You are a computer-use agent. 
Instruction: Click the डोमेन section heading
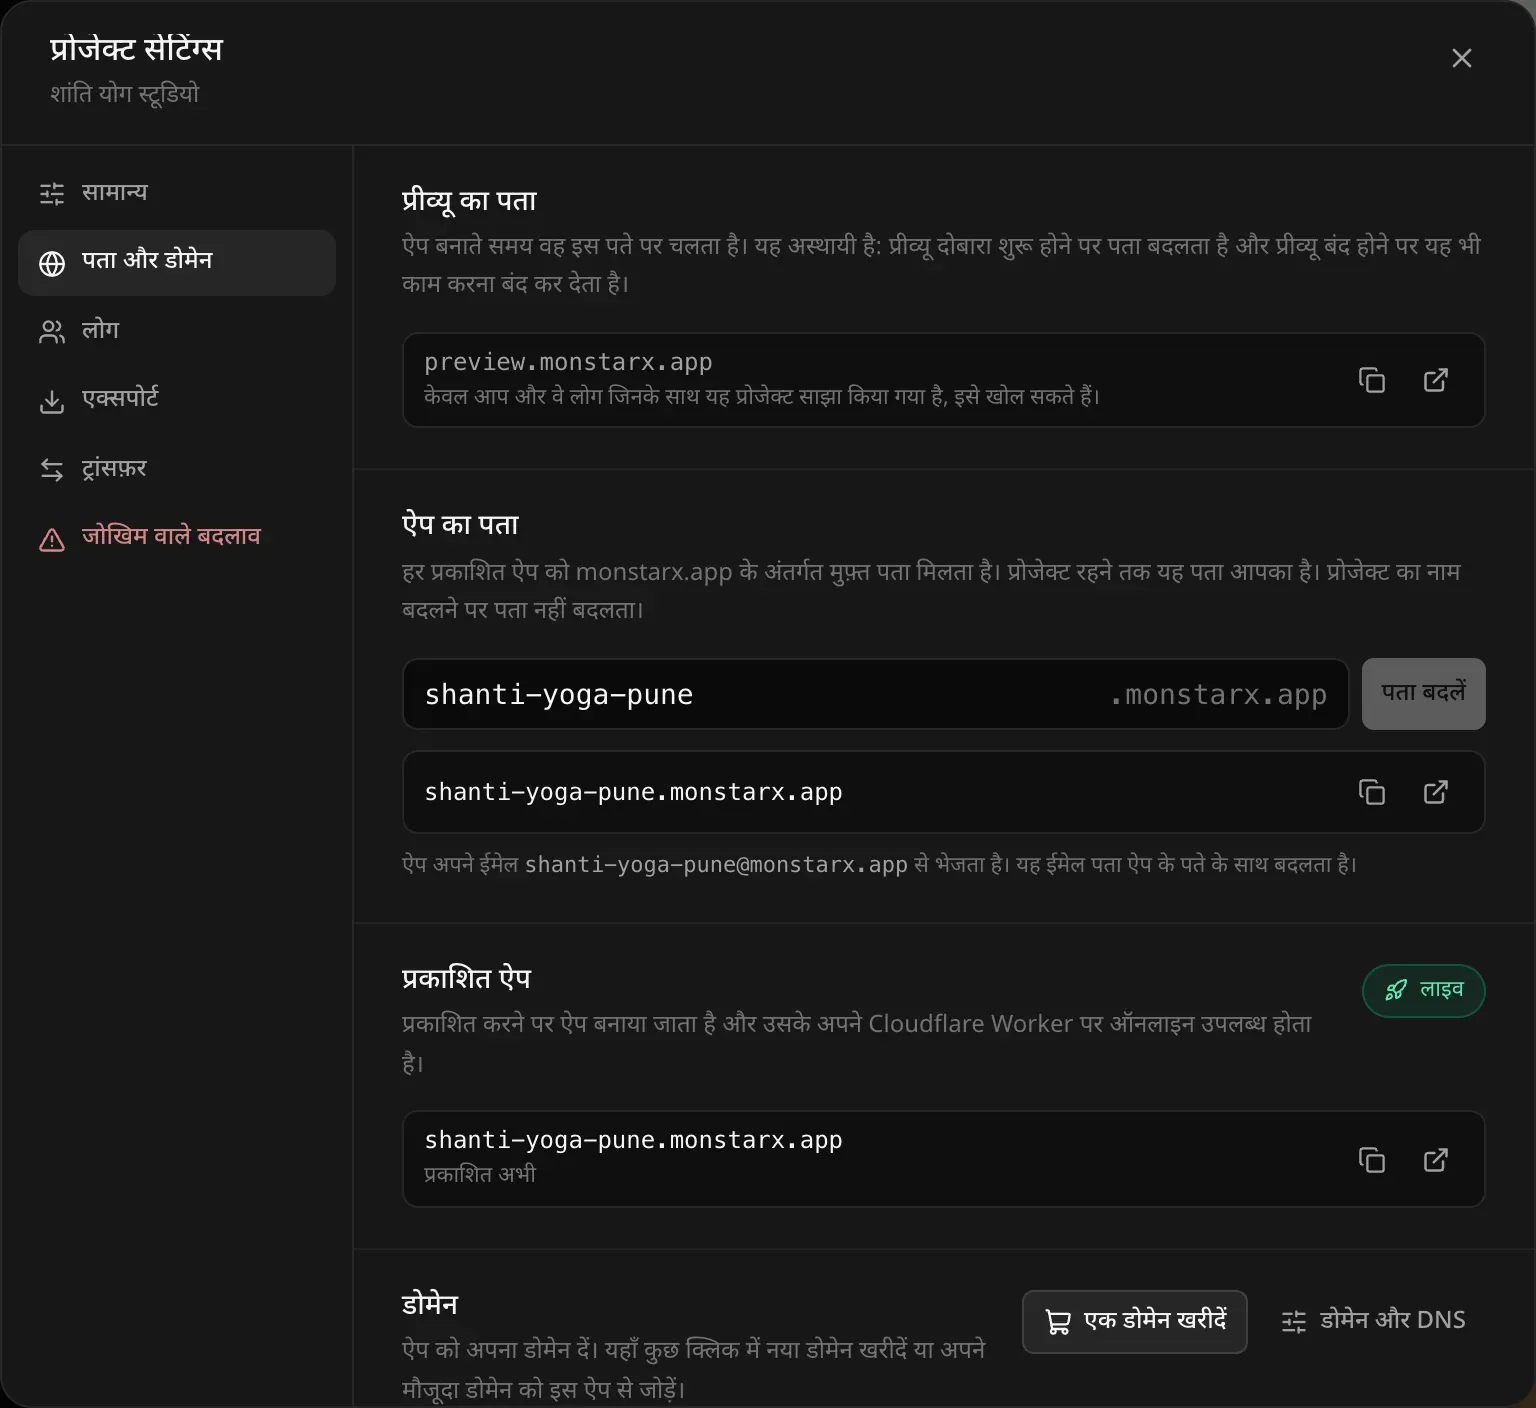click(x=430, y=1304)
